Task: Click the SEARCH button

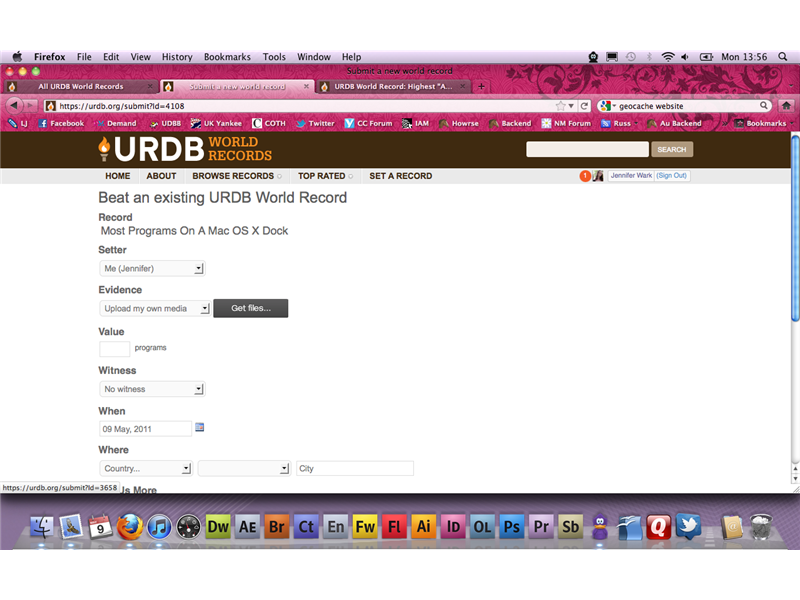Action: (671, 149)
